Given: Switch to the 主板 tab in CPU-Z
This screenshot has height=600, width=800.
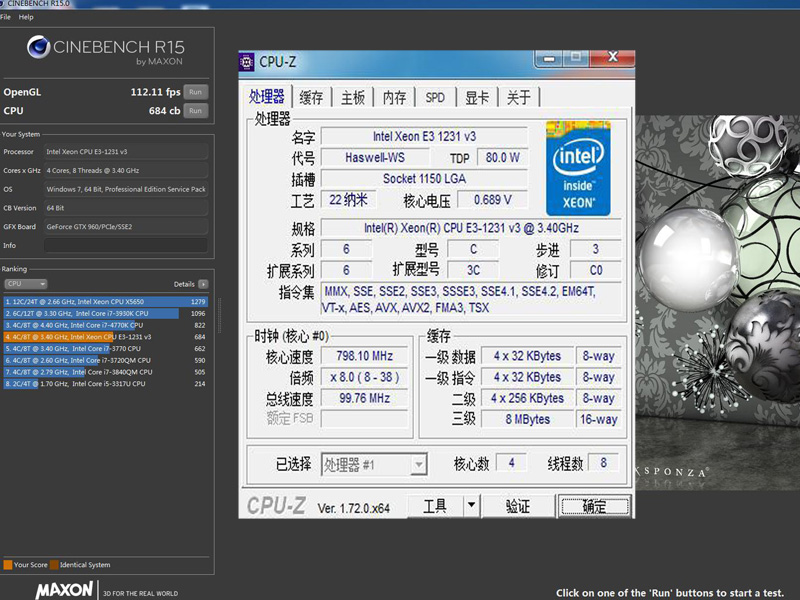Looking at the screenshot, I should 353,97.
